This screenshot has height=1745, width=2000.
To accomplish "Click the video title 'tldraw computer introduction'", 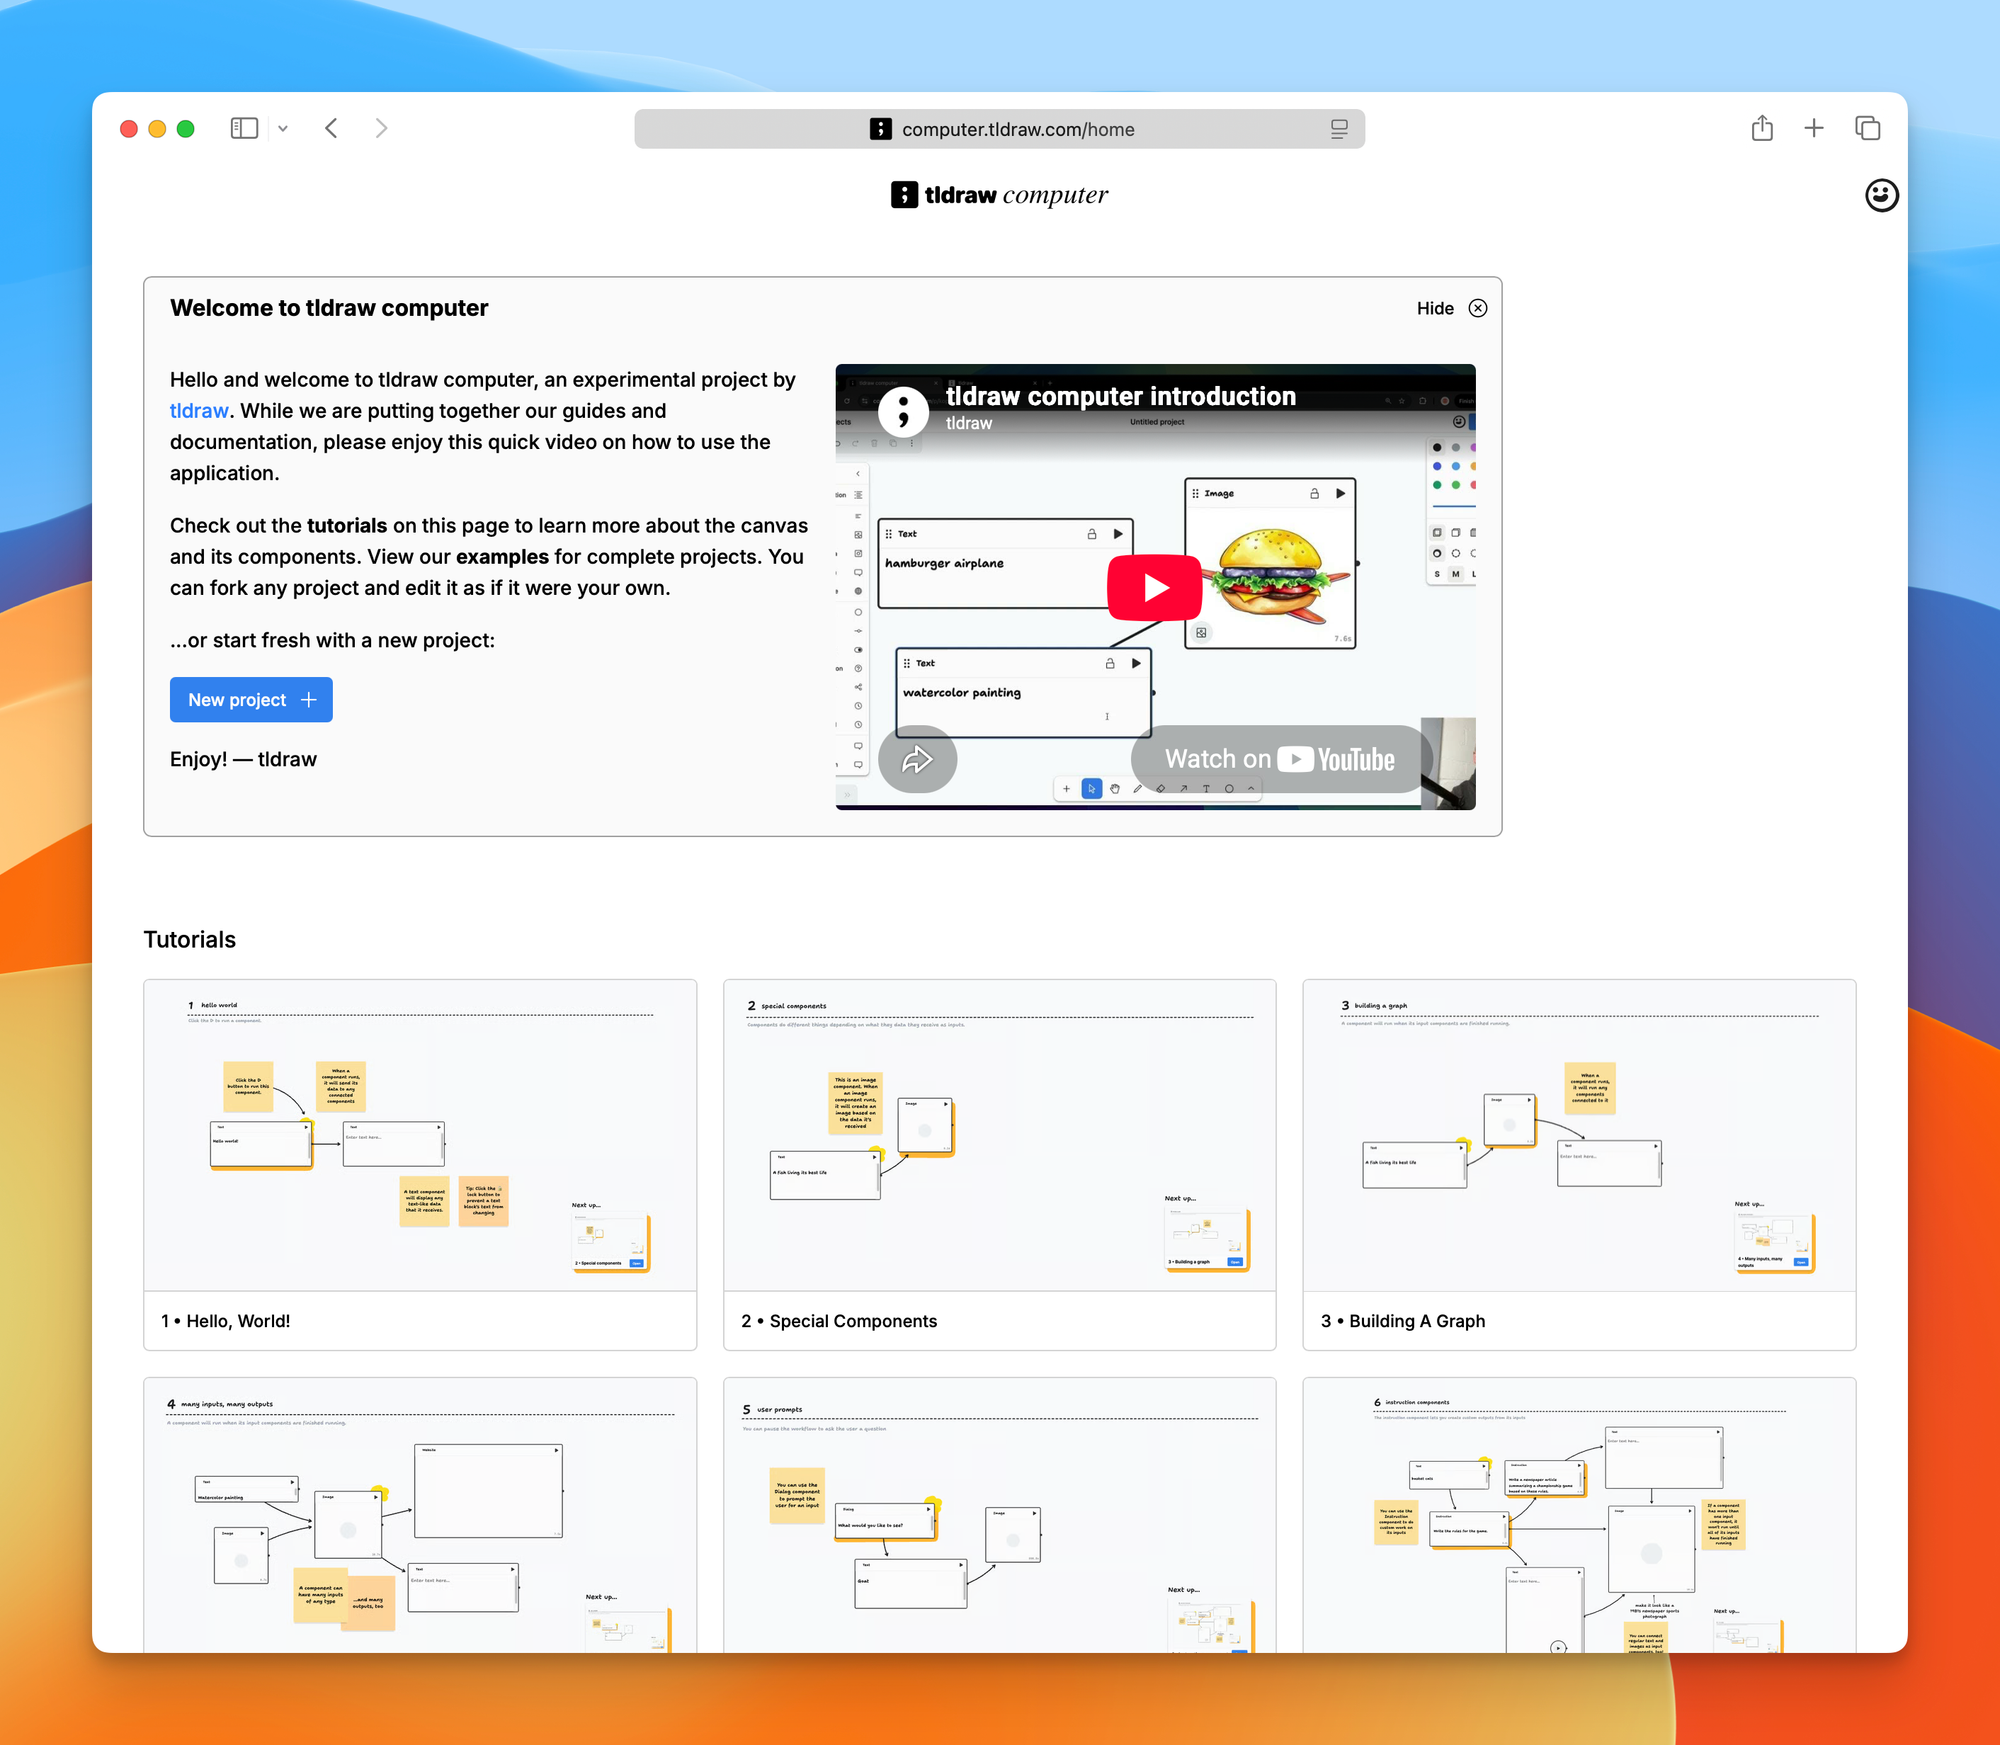I will click(x=1121, y=396).
